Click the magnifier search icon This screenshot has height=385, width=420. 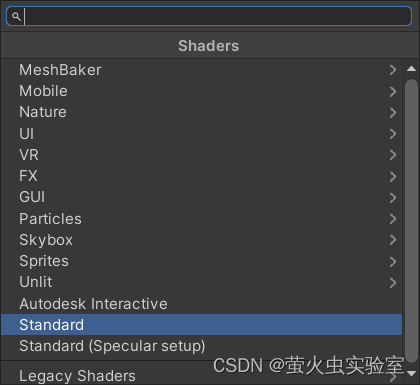pyautogui.click(x=16, y=16)
